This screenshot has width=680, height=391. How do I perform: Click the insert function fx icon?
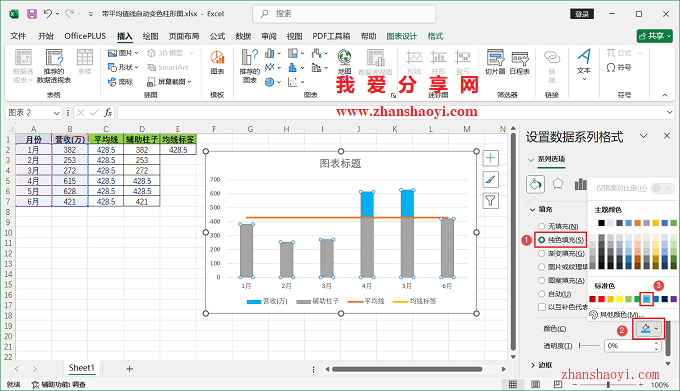[x=108, y=113]
